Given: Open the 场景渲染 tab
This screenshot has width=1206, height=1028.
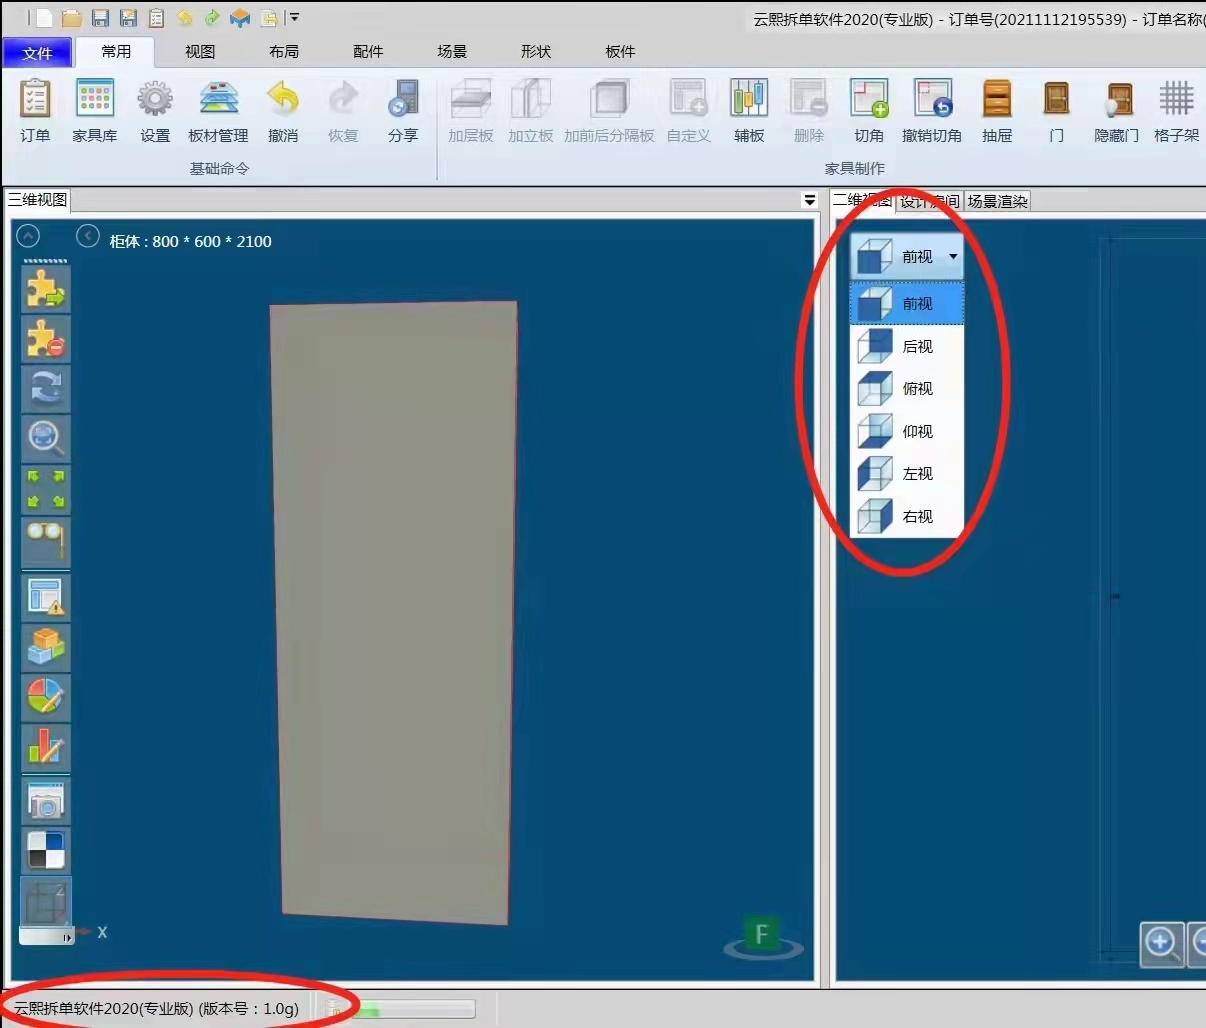Looking at the screenshot, I should [997, 201].
